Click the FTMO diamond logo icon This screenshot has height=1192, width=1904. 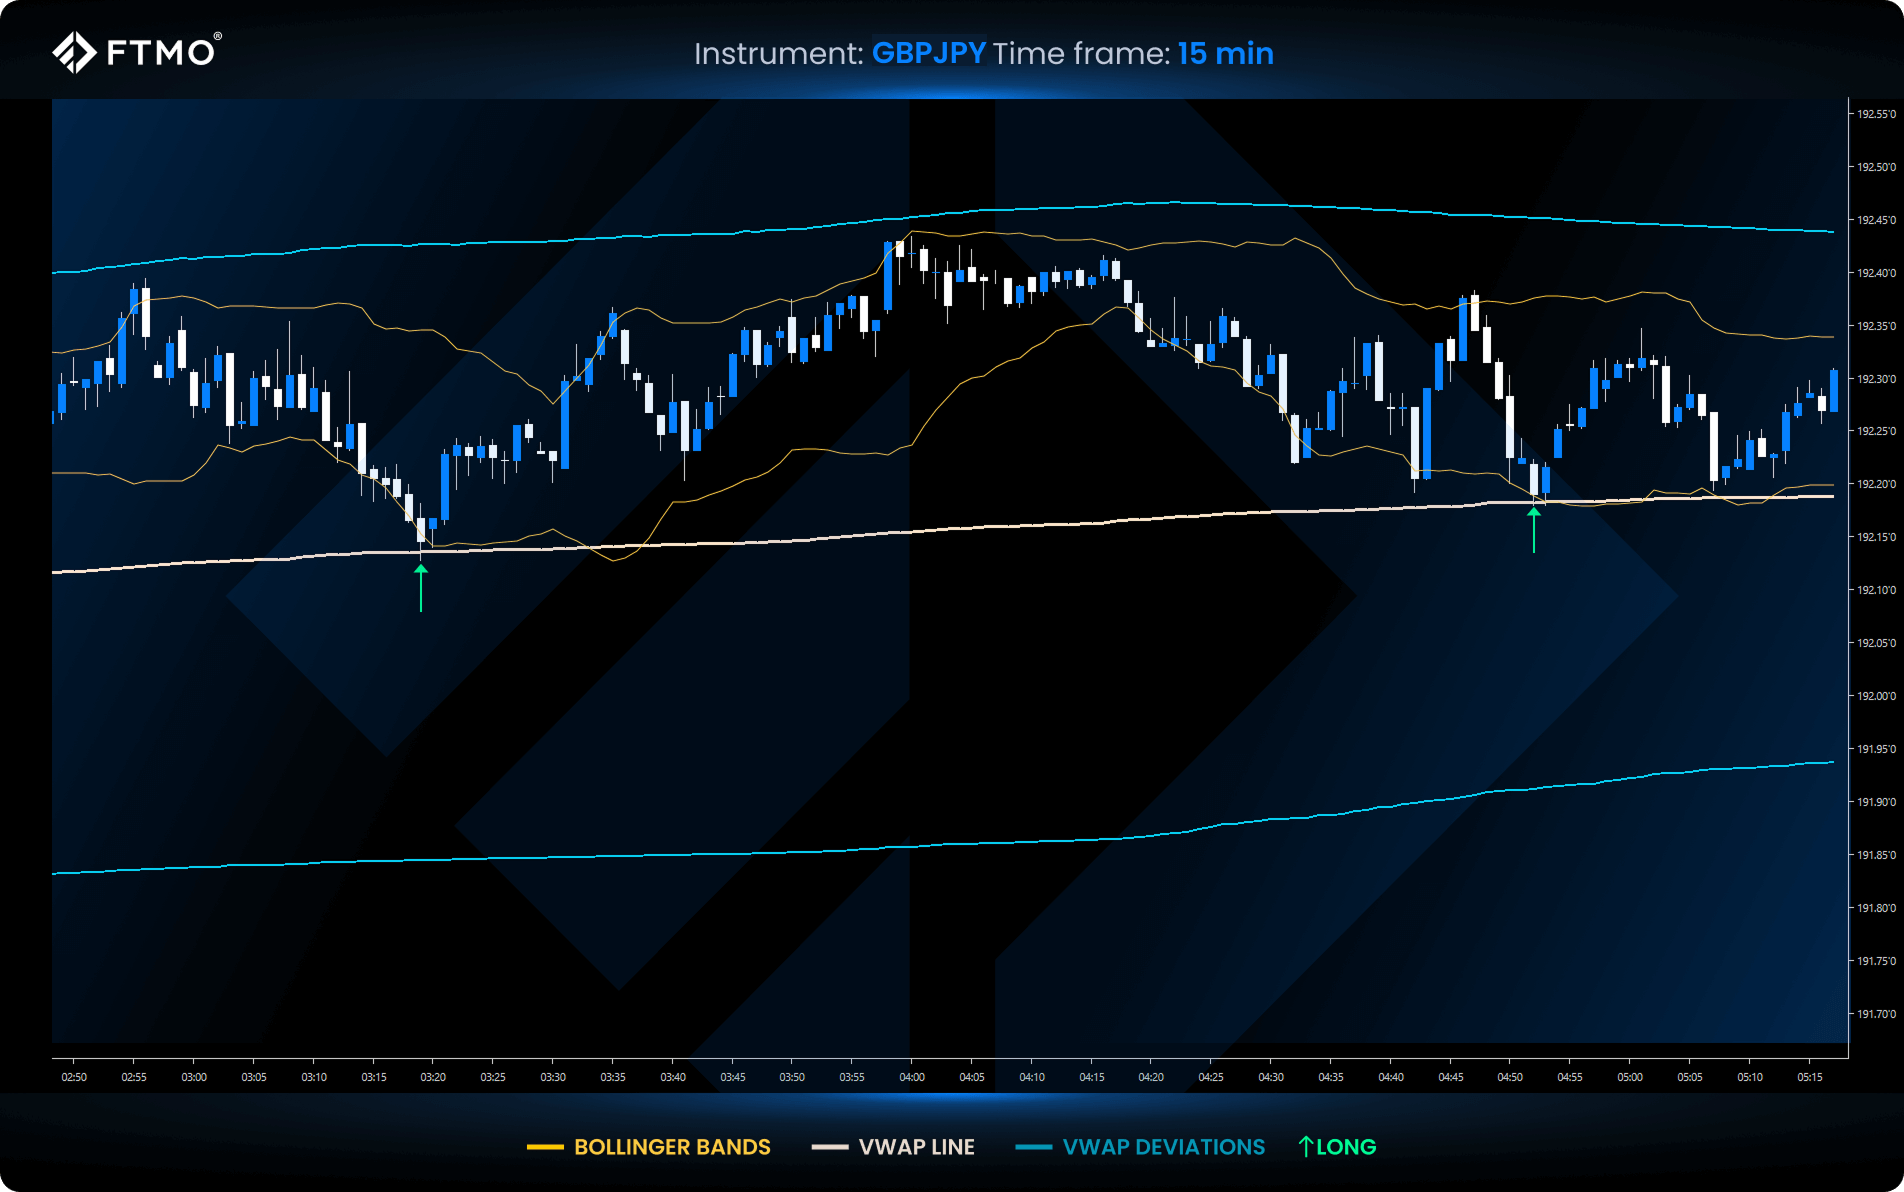(74, 52)
